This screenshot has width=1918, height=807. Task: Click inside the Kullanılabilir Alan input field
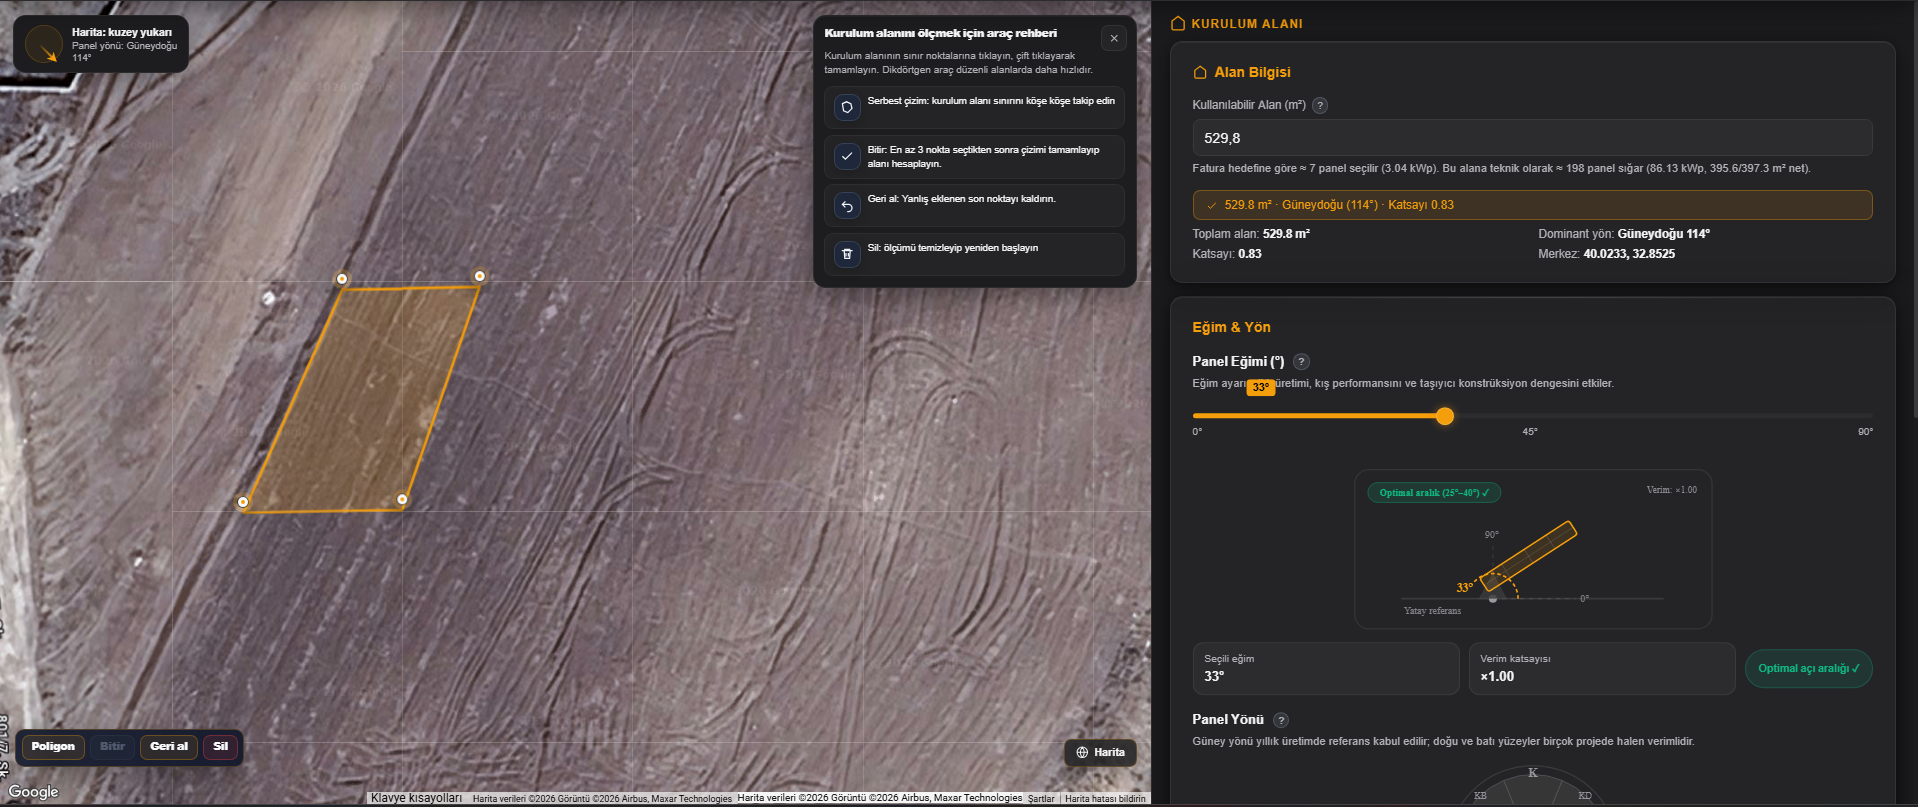1532,138
